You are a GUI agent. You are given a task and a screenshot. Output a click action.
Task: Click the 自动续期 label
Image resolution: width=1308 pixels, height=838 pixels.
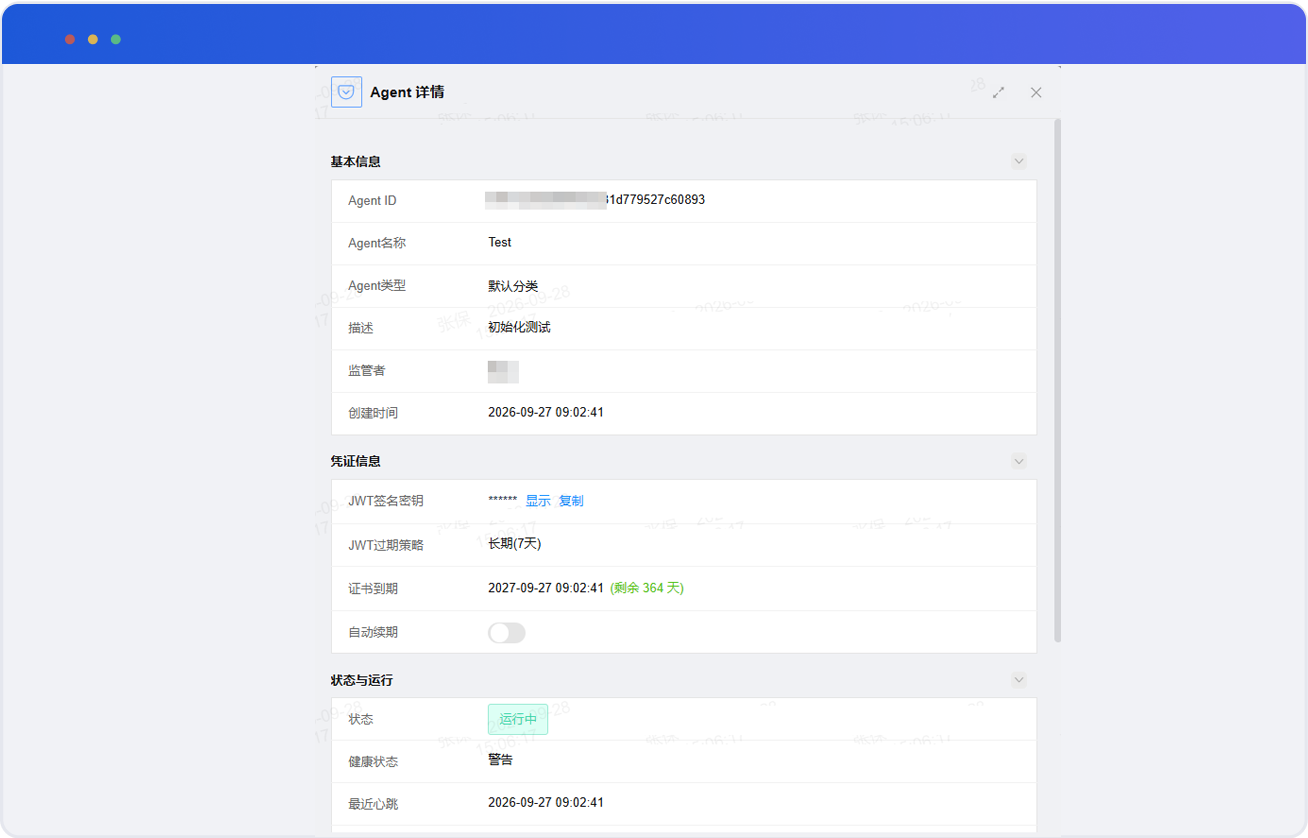[x=373, y=633]
